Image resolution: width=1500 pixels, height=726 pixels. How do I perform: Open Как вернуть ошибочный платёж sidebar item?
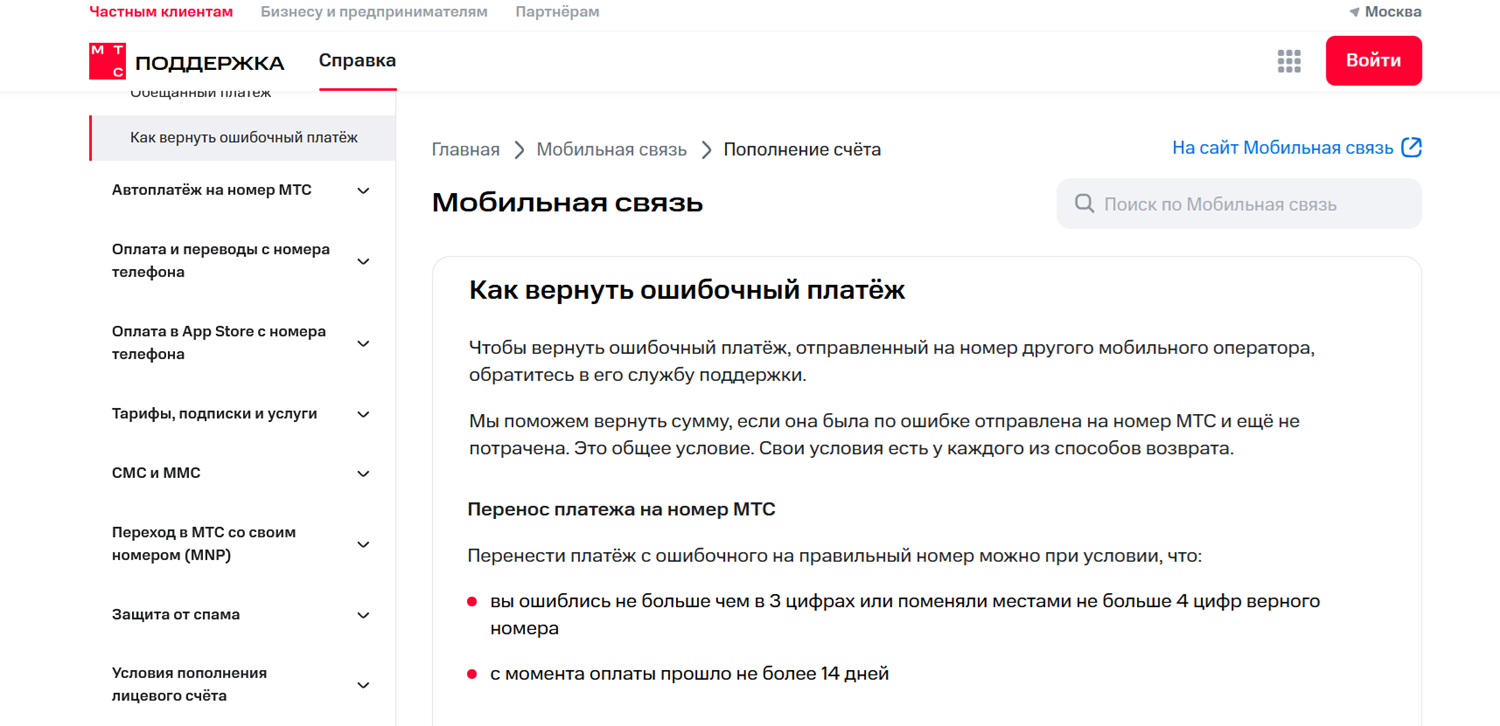243,138
